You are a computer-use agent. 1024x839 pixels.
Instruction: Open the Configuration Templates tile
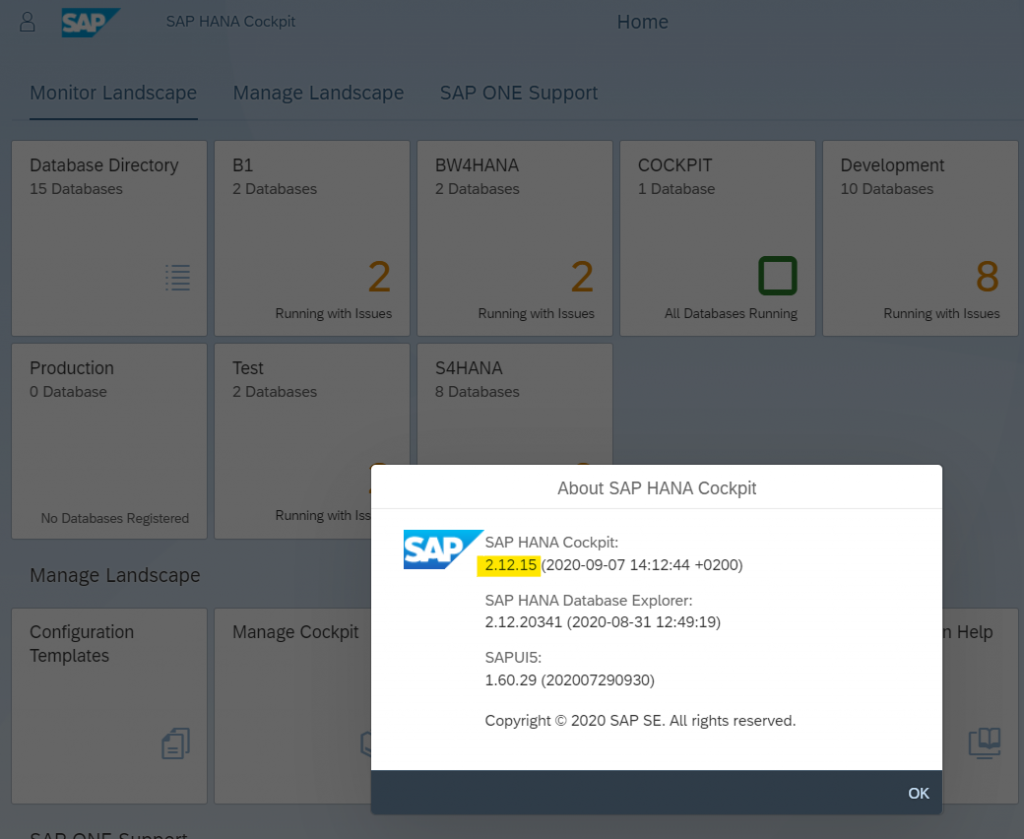(x=109, y=706)
